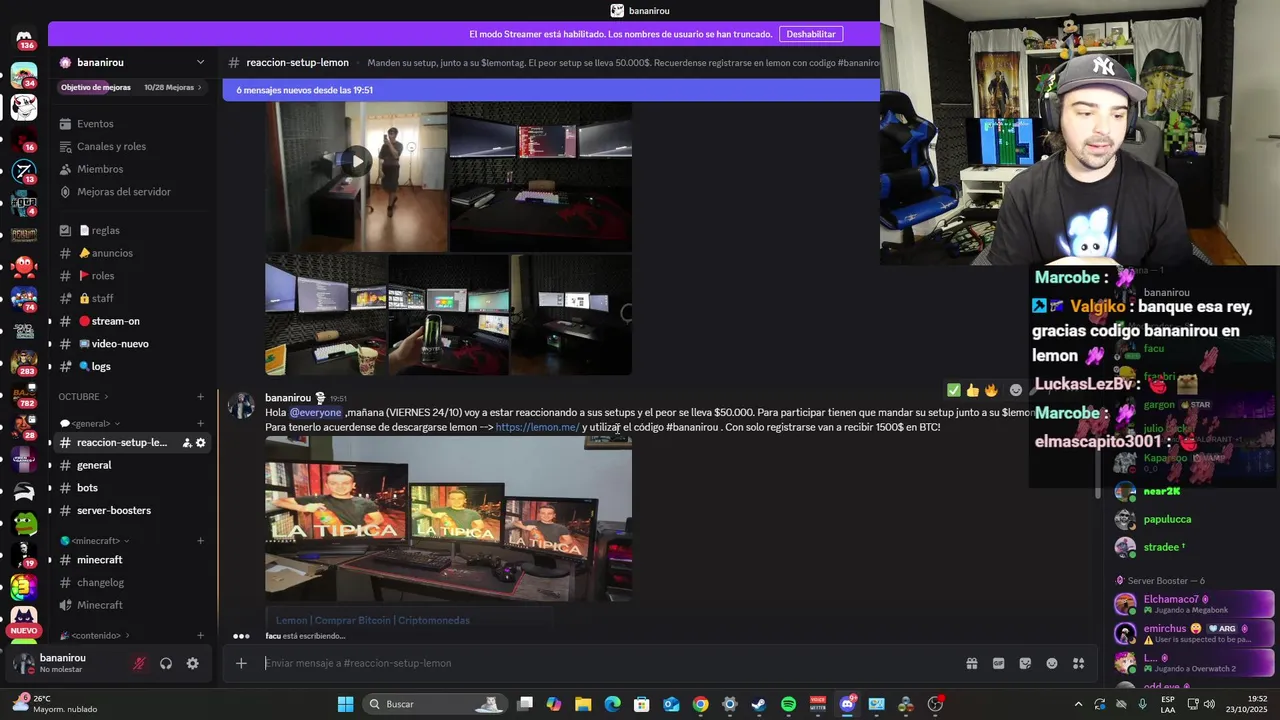Viewport: 1280px width, 720px height.
Task: Go to server-boosters channel
Action: [x=132, y=510]
